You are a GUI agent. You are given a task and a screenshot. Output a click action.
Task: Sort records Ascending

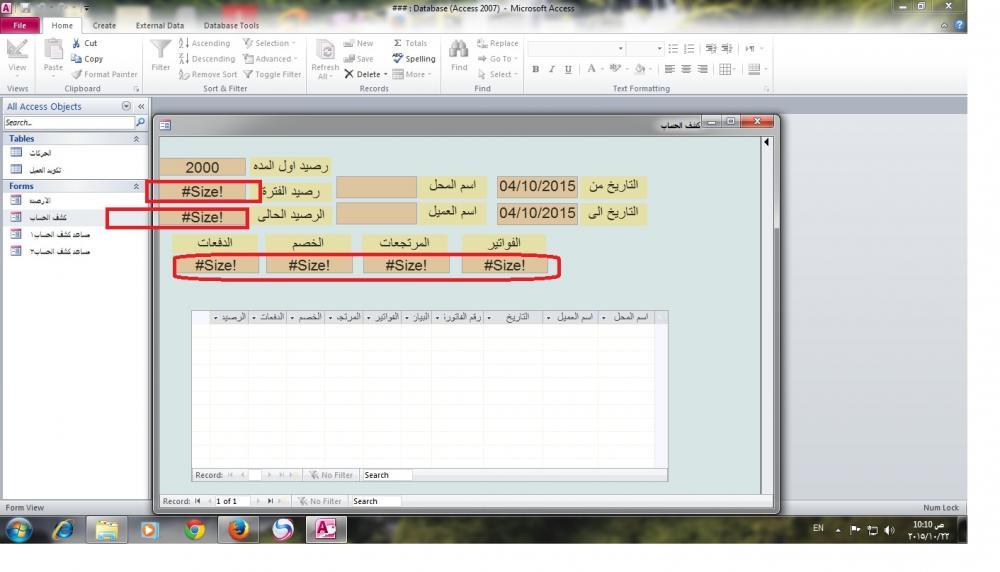205,43
